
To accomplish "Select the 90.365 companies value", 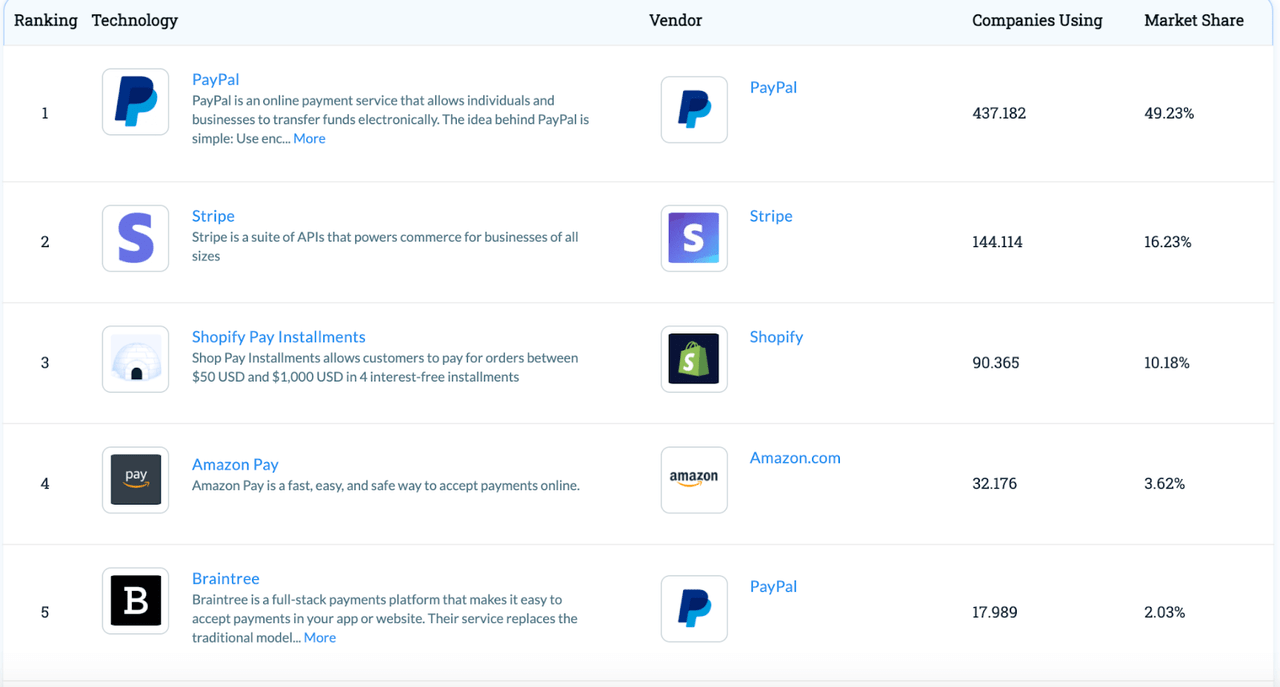I will click(x=996, y=363).
